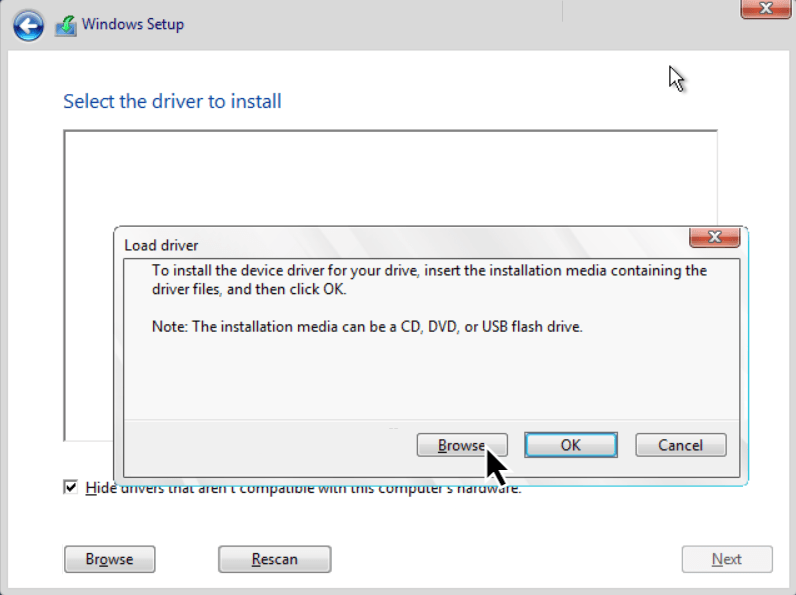Viewport: 796px width, 595px height.
Task: Click the 'To install the device driver' message
Action: click(429, 280)
